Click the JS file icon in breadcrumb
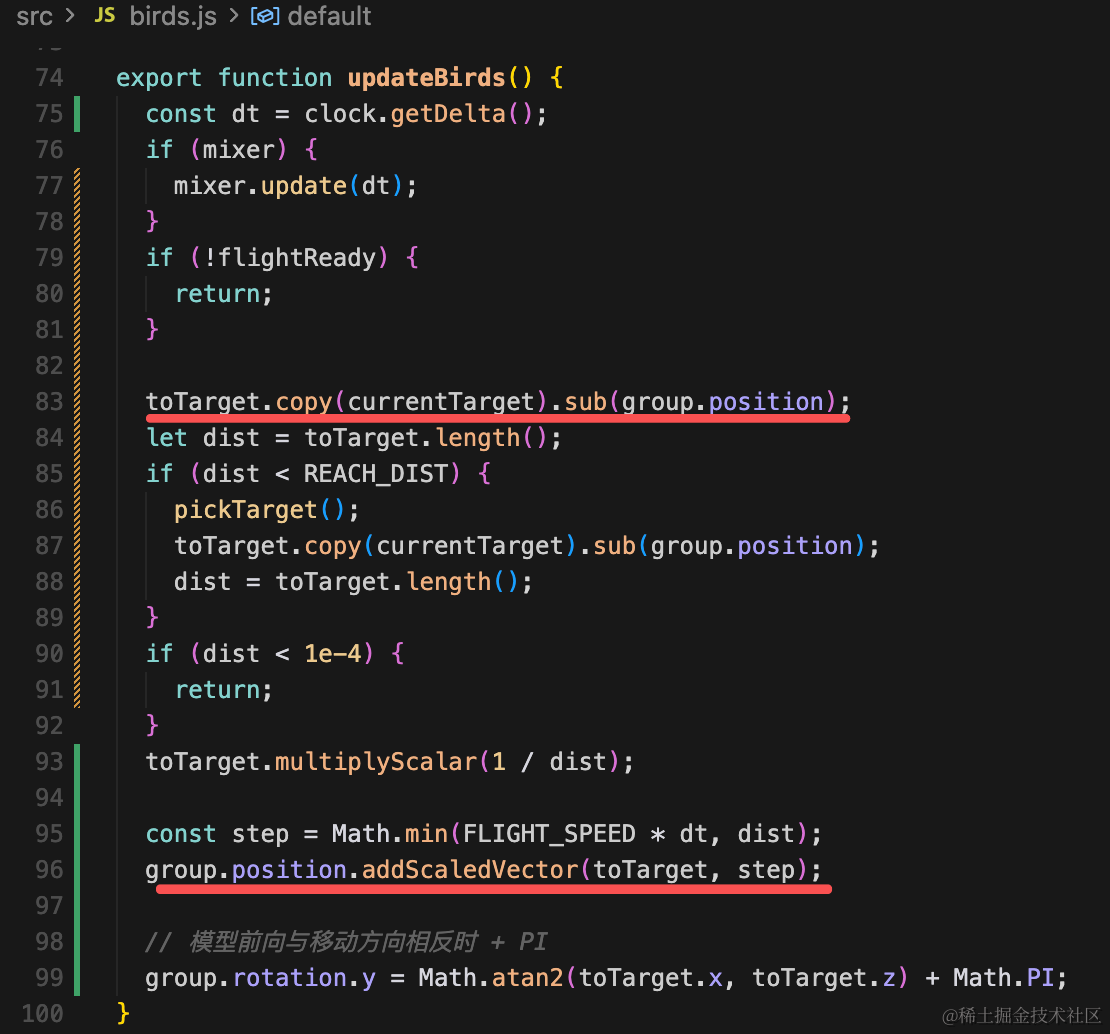The width and height of the screenshot is (1110, 1034). tap(105, 16)
